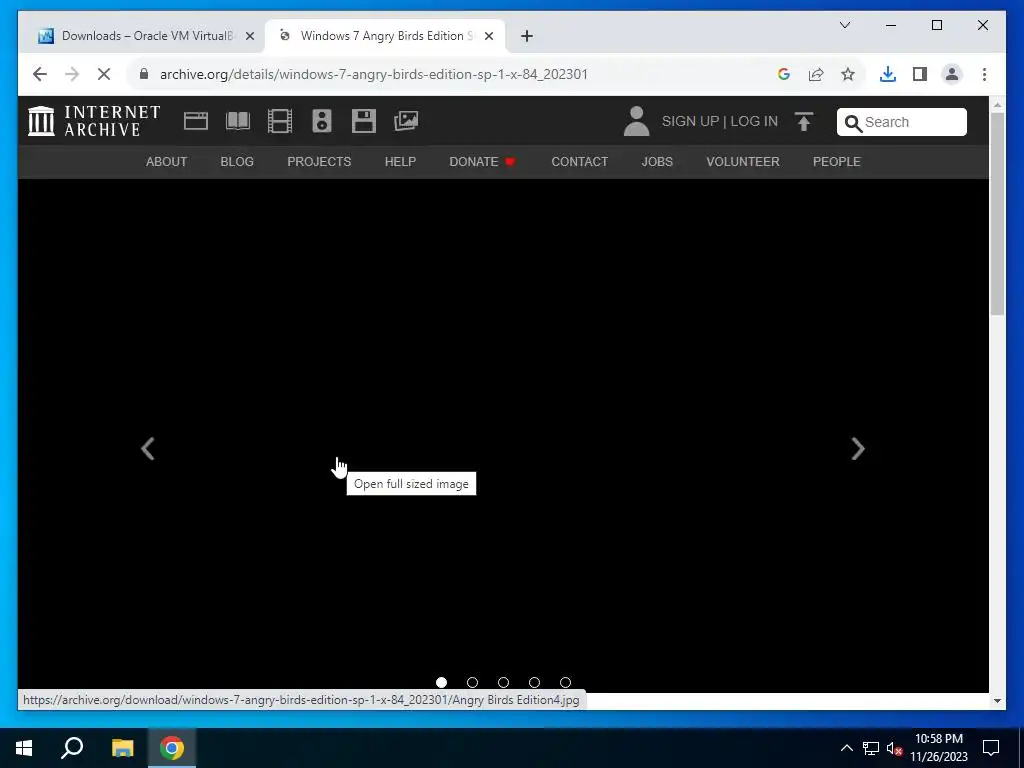Open the Images media icon
The width and height of the screenshot is (1024, 768).
click(x=406, y=121)
